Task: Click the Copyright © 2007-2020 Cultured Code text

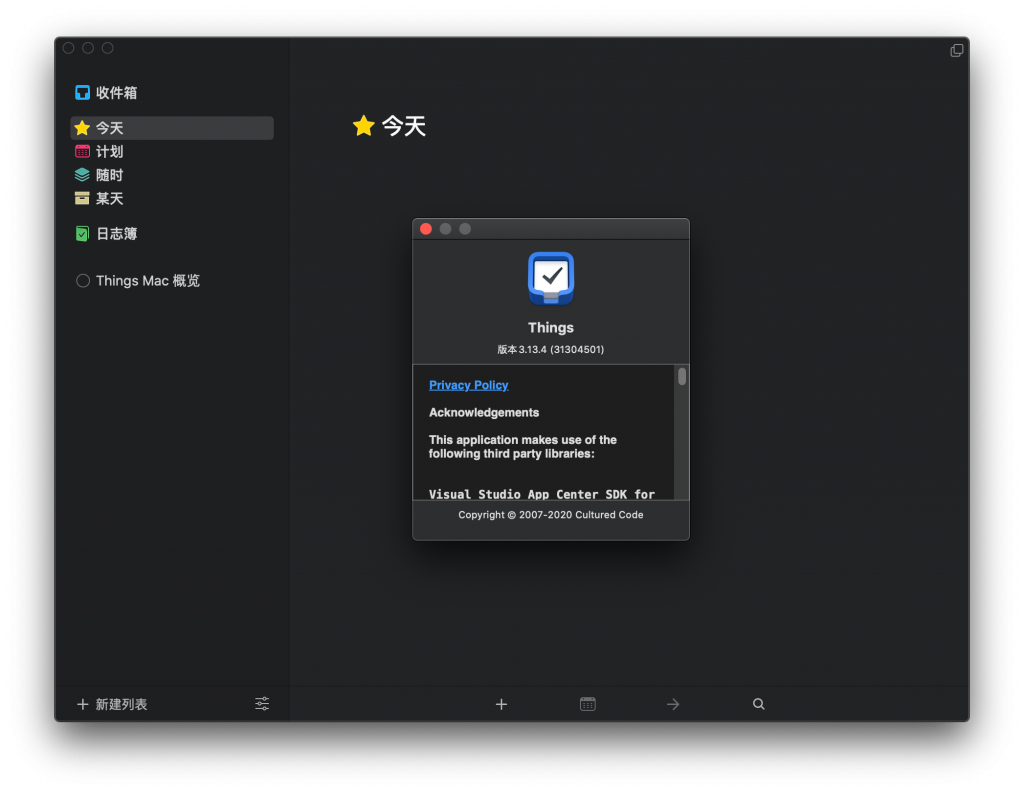Action: pyautogui.click(x=551, y=515)
